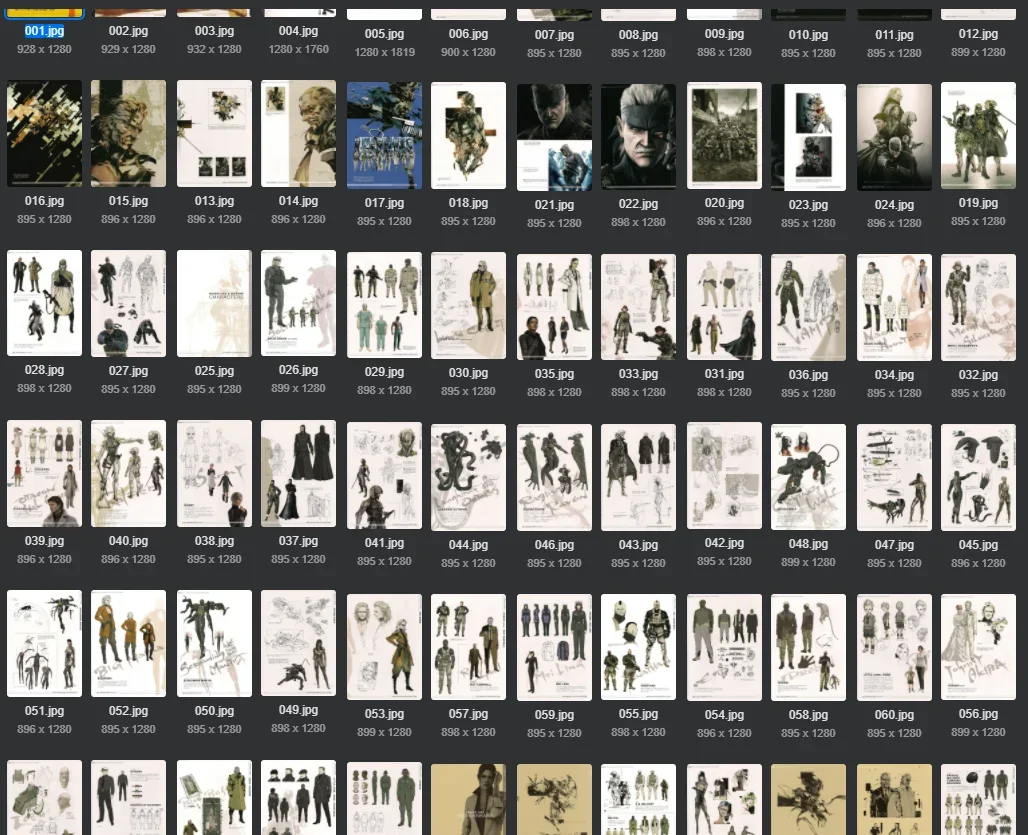Open the 024.jpg thumbnail

point(894,137)
